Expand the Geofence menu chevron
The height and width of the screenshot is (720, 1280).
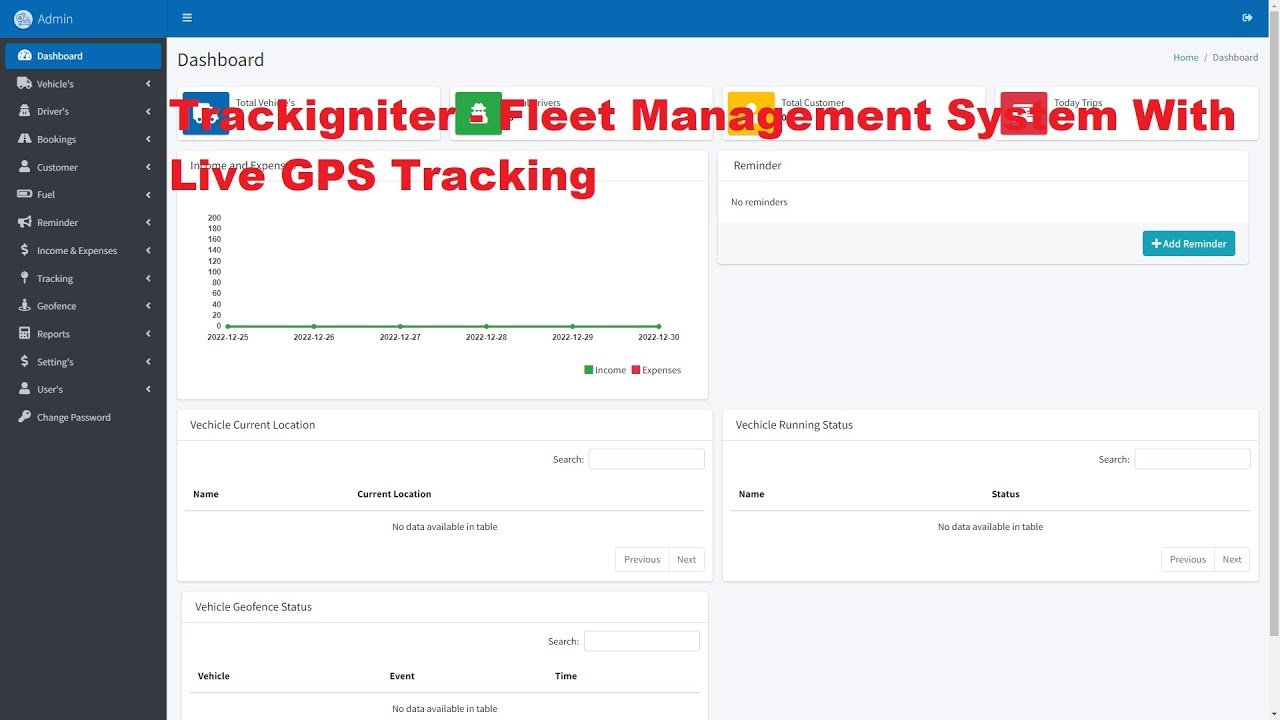pos(148,306)
